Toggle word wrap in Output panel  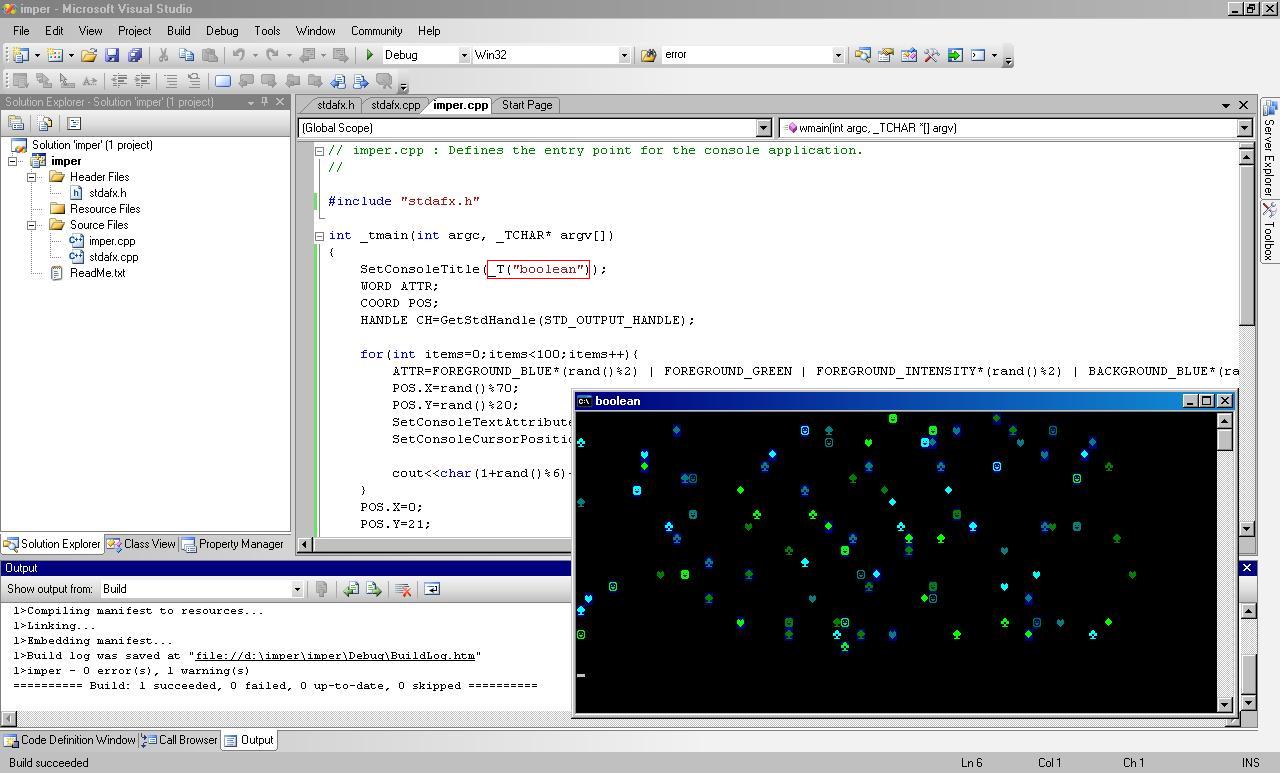tap(432, 589)
